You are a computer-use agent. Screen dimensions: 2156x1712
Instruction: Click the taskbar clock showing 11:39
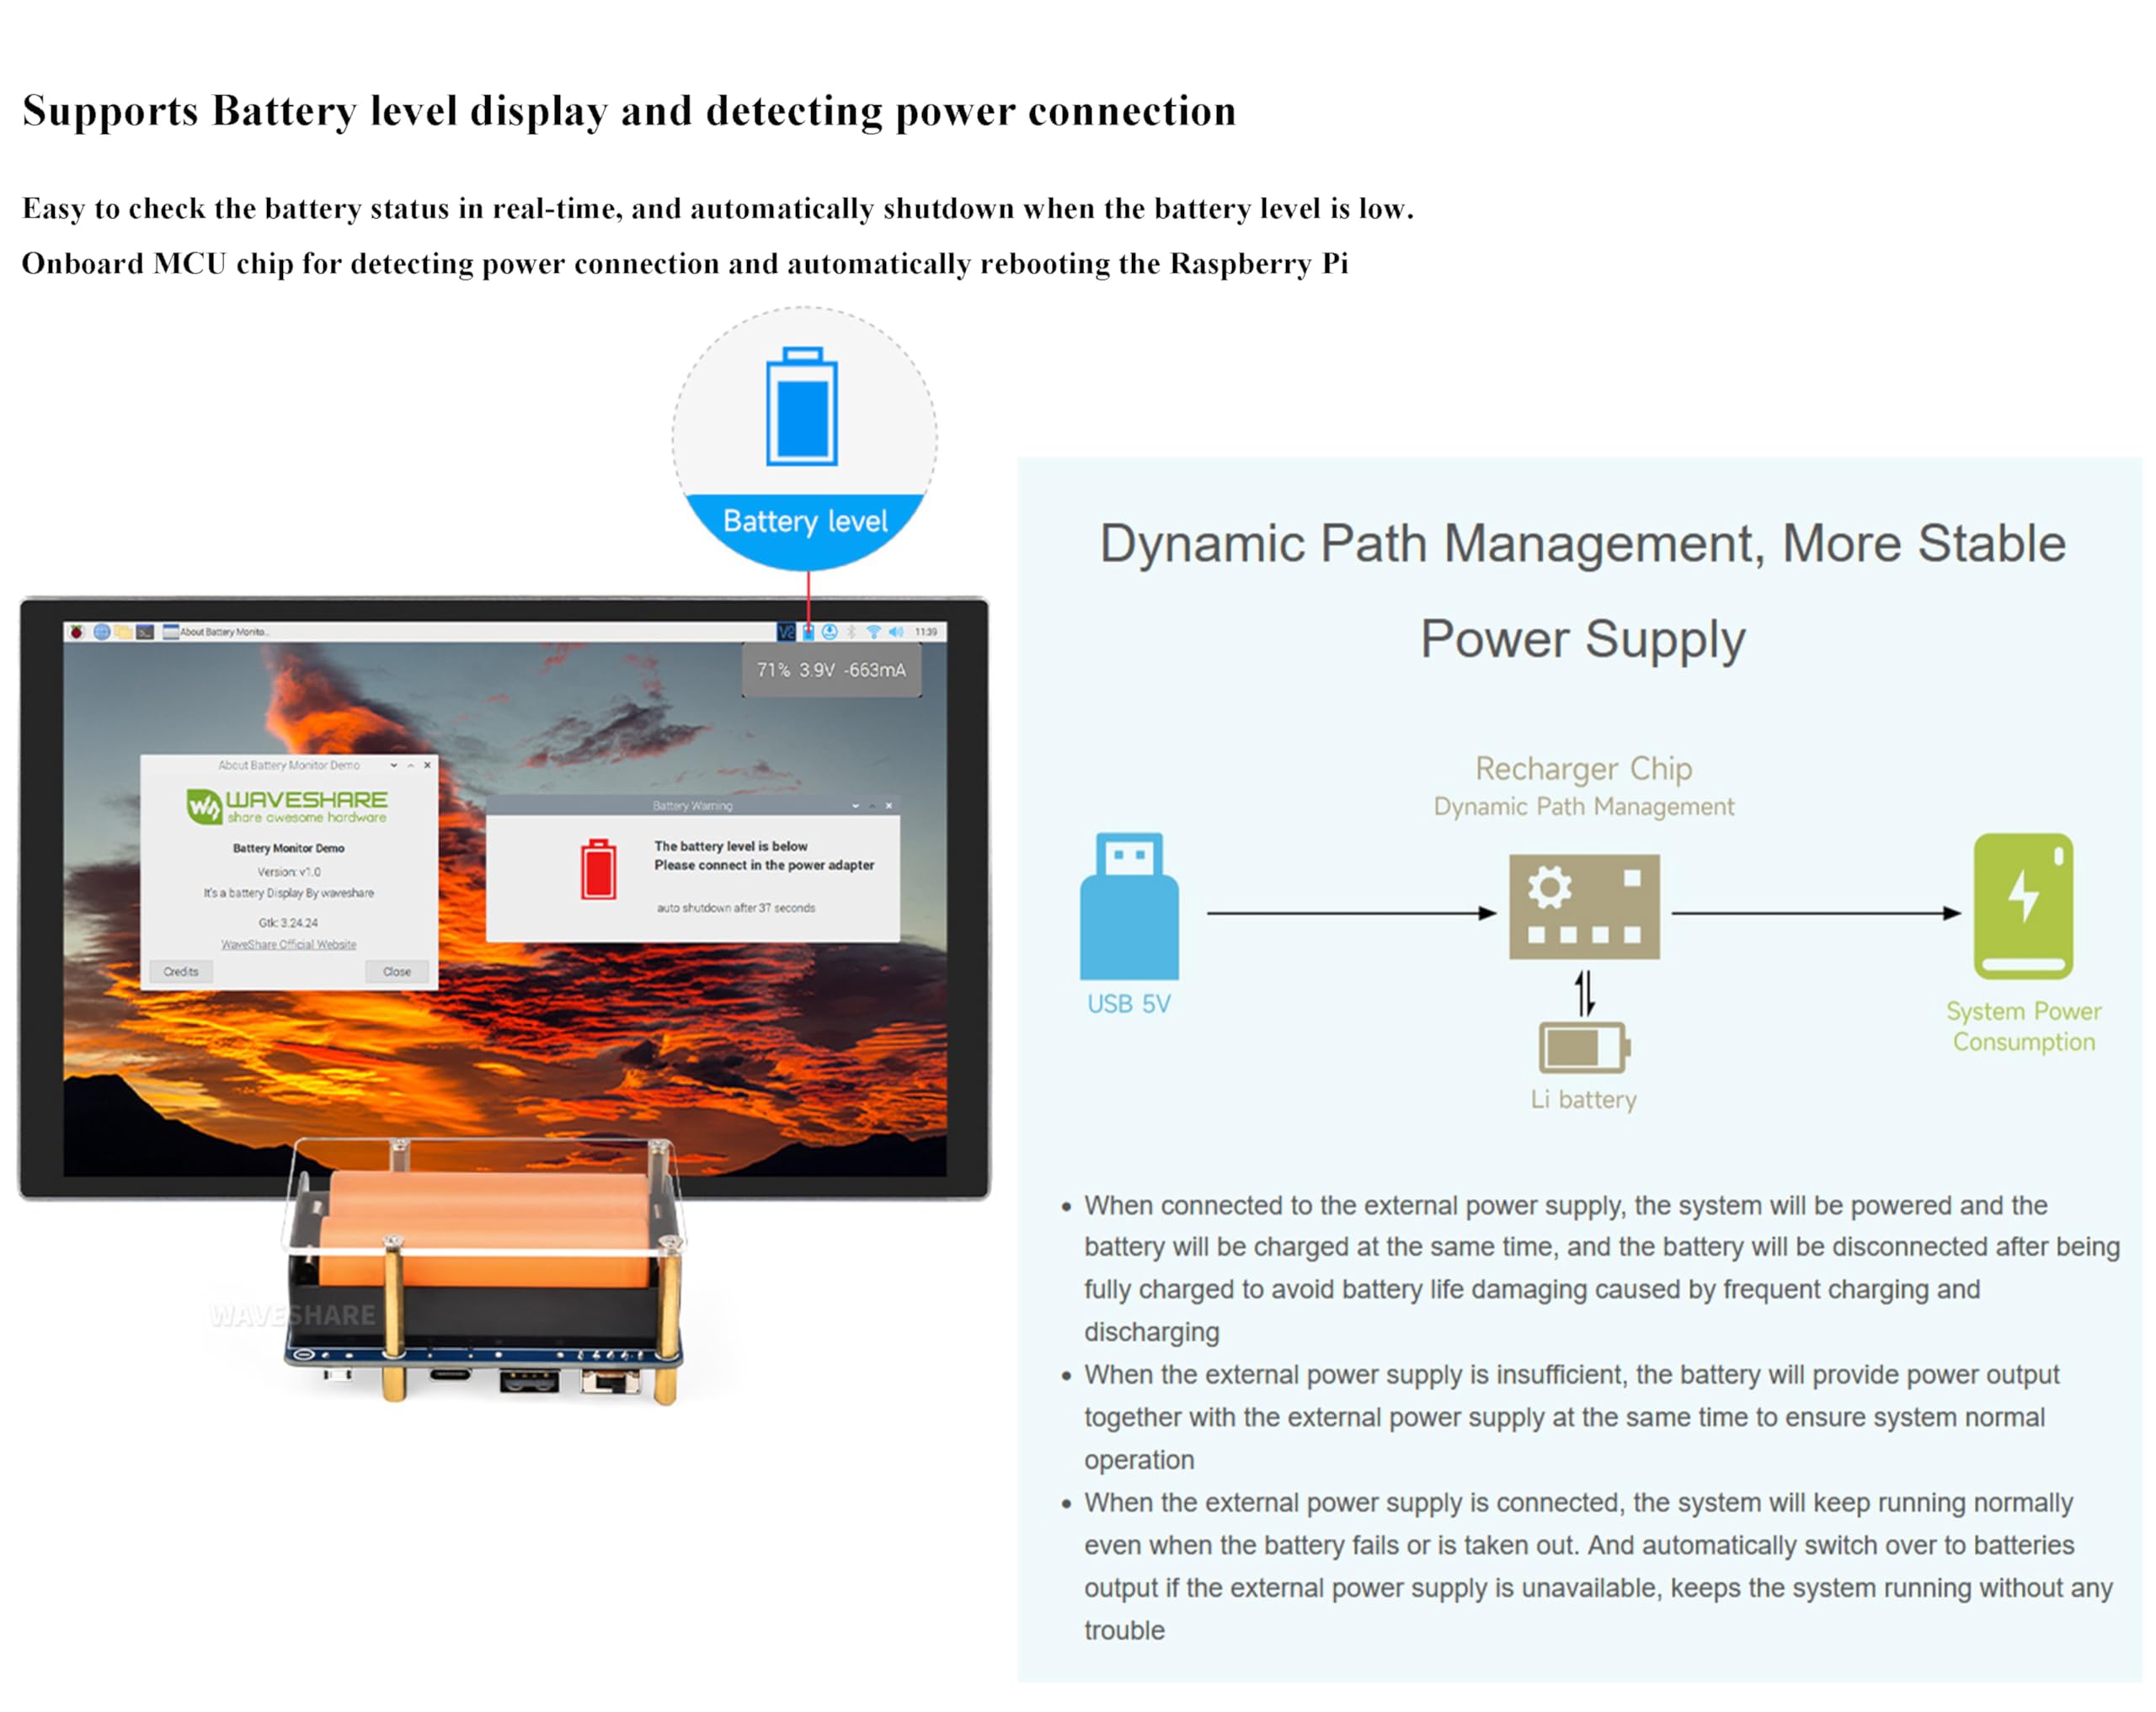click(x=927, y=632)
